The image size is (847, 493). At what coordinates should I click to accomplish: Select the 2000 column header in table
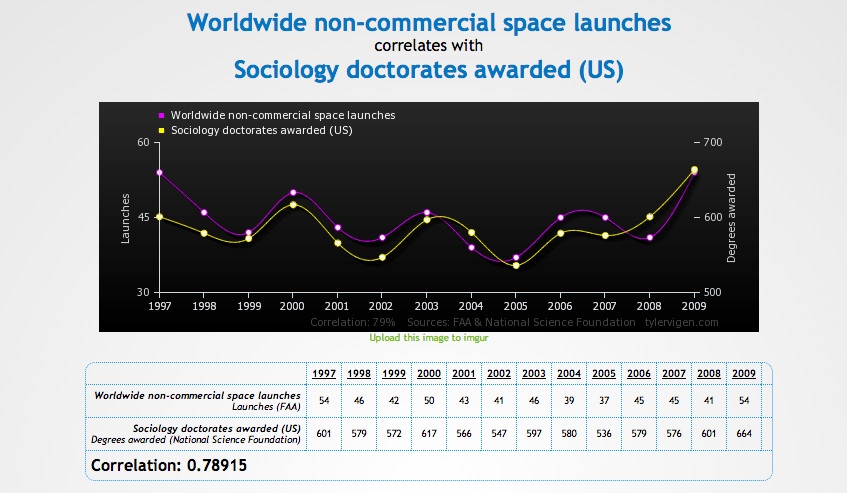point(429,373)
